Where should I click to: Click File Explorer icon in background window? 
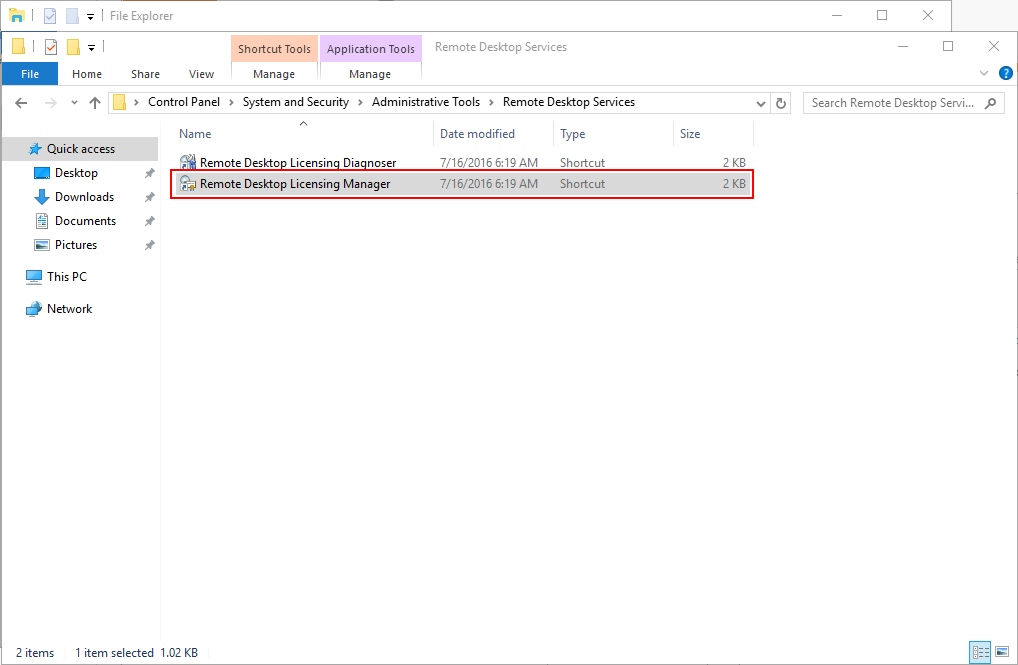tap(17, 16)
